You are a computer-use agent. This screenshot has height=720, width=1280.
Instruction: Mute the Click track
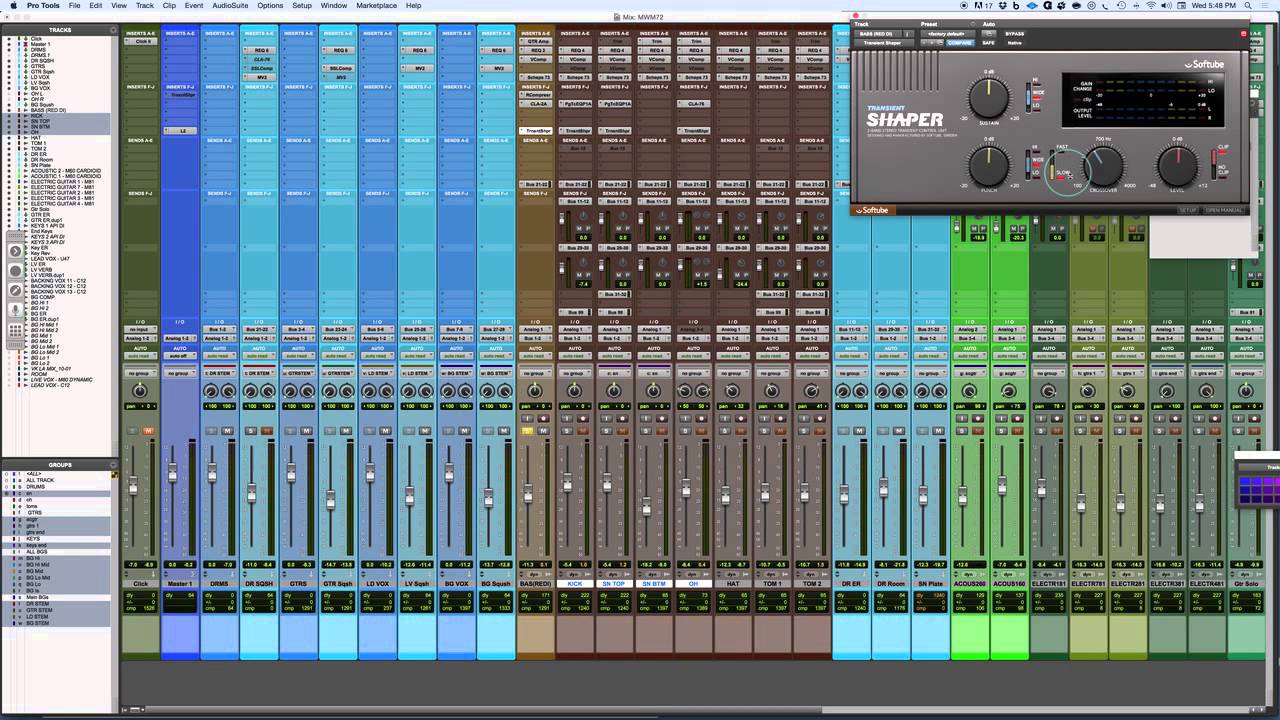pos(148,431)
